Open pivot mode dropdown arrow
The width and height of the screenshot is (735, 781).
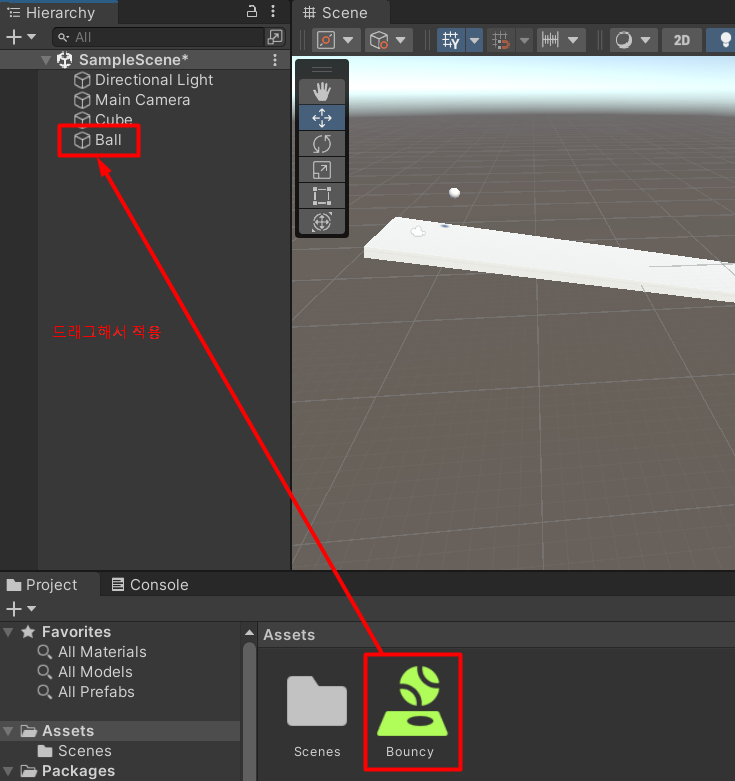pos(348,40)
